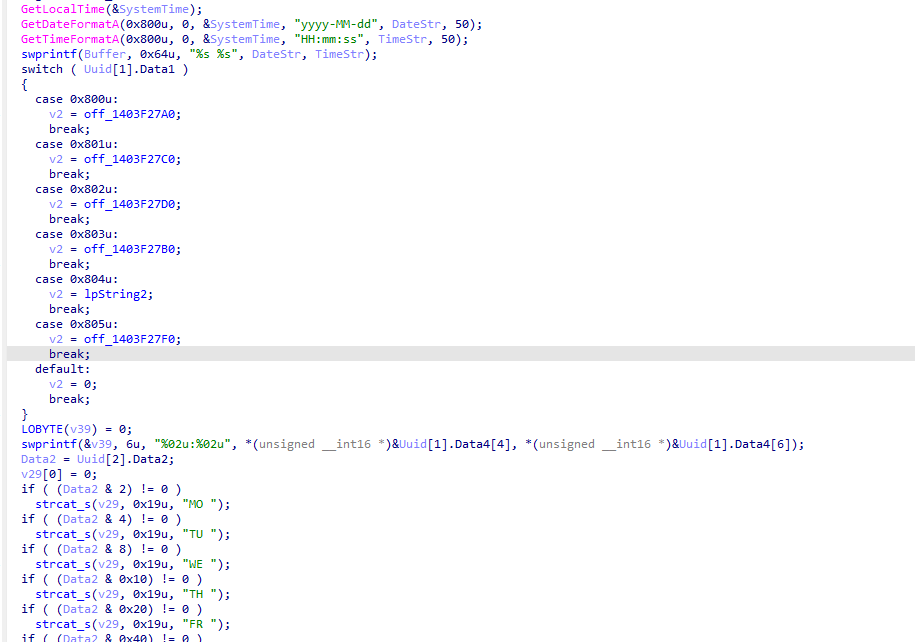Click the Buffer variable in swprintf
The image size is (915, 642).
tap(104, 54)
